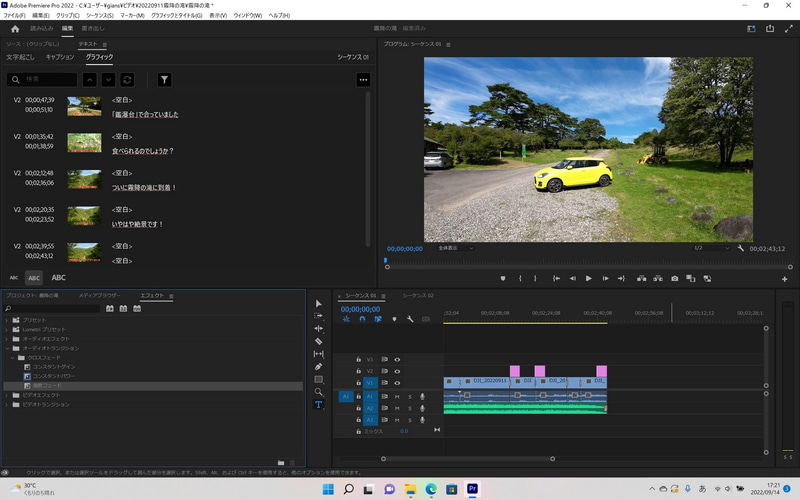The width and height of the screenshot is (800, 500).
Task: Select the Type tool
Action: tap(319, 405)
